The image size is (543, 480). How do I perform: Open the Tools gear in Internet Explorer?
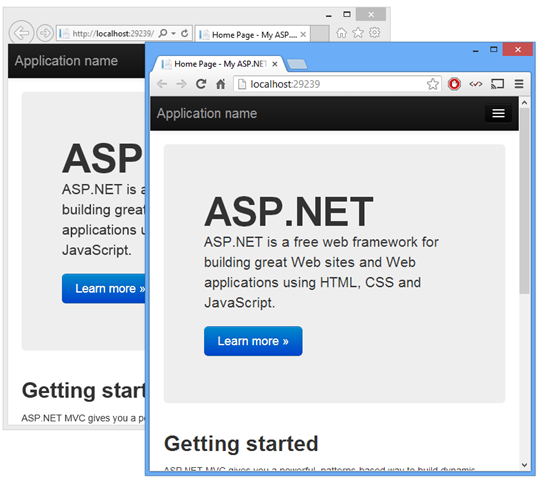pyautogui.click(x=374, y=33)
